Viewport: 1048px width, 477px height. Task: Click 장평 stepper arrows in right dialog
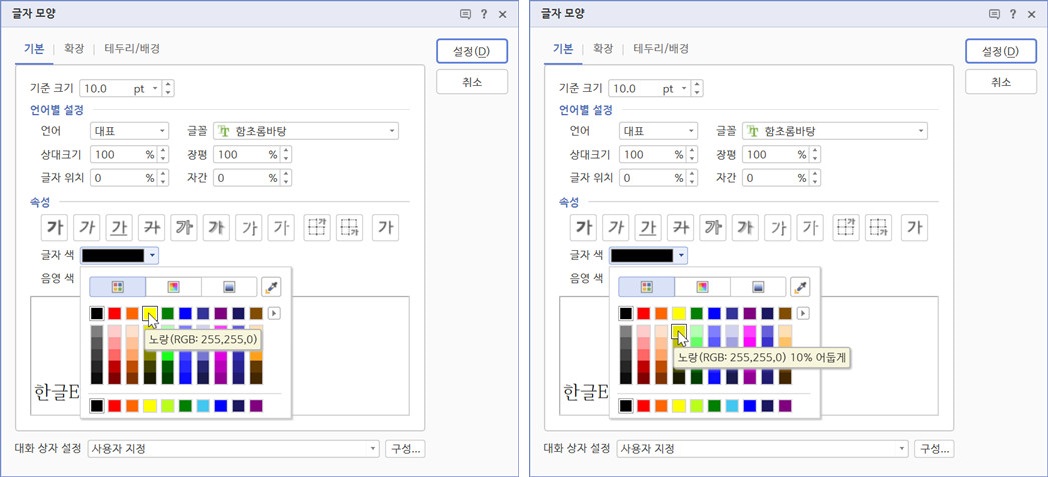click(x=815, y=154)
